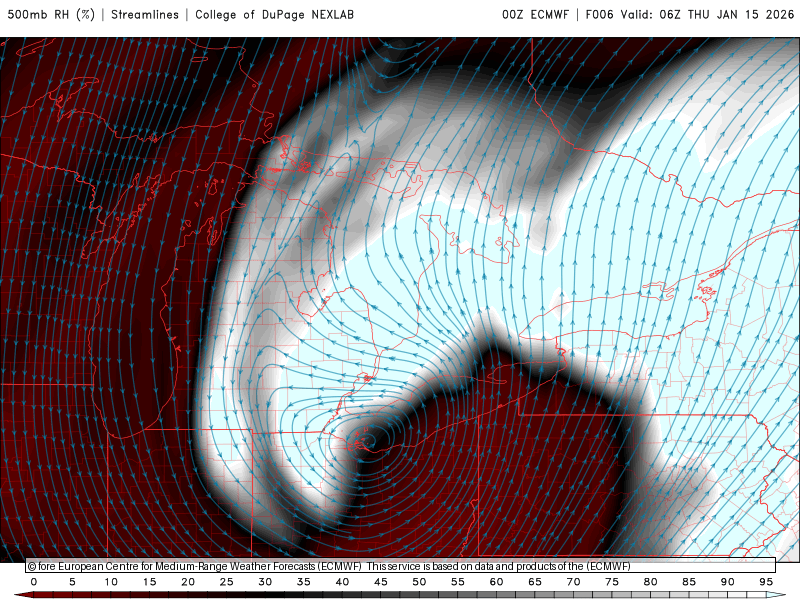This screenshot has height=600, width=800.
Task: Click the "75" scale number
Action: click(x=612, y=582)
